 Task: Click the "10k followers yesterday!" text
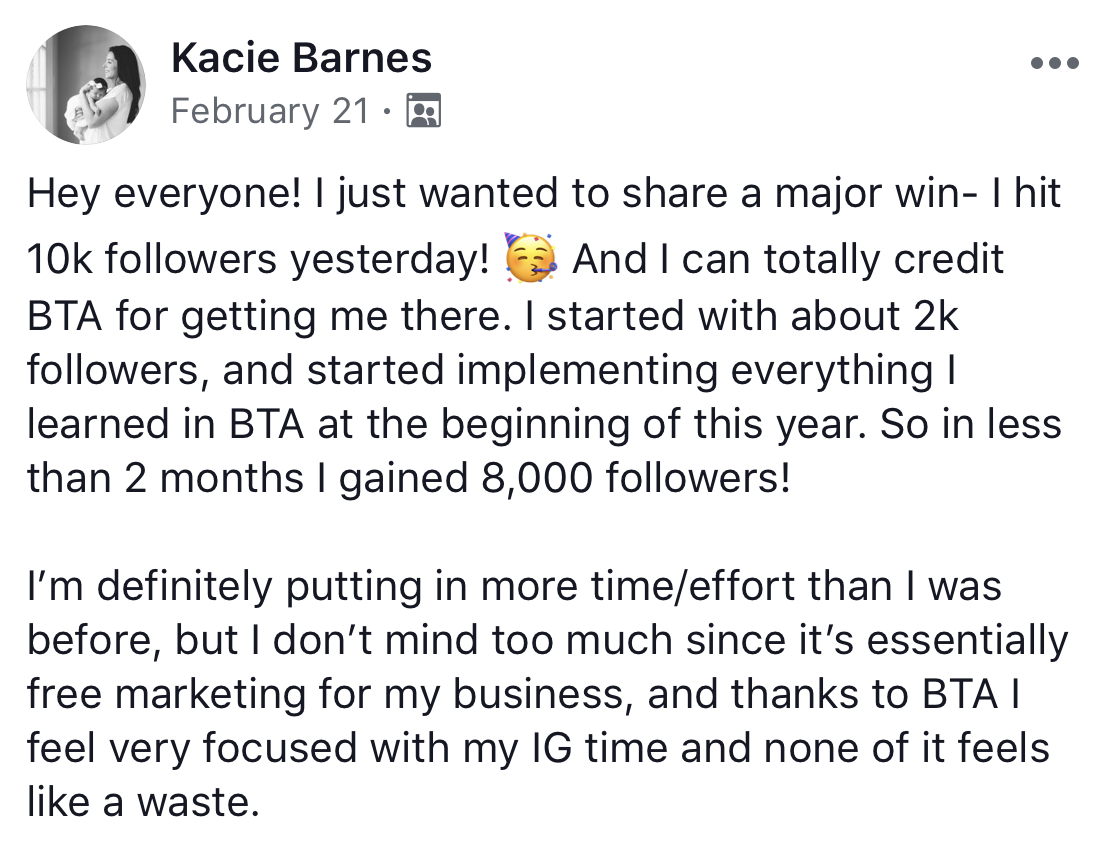coord(258,260)
